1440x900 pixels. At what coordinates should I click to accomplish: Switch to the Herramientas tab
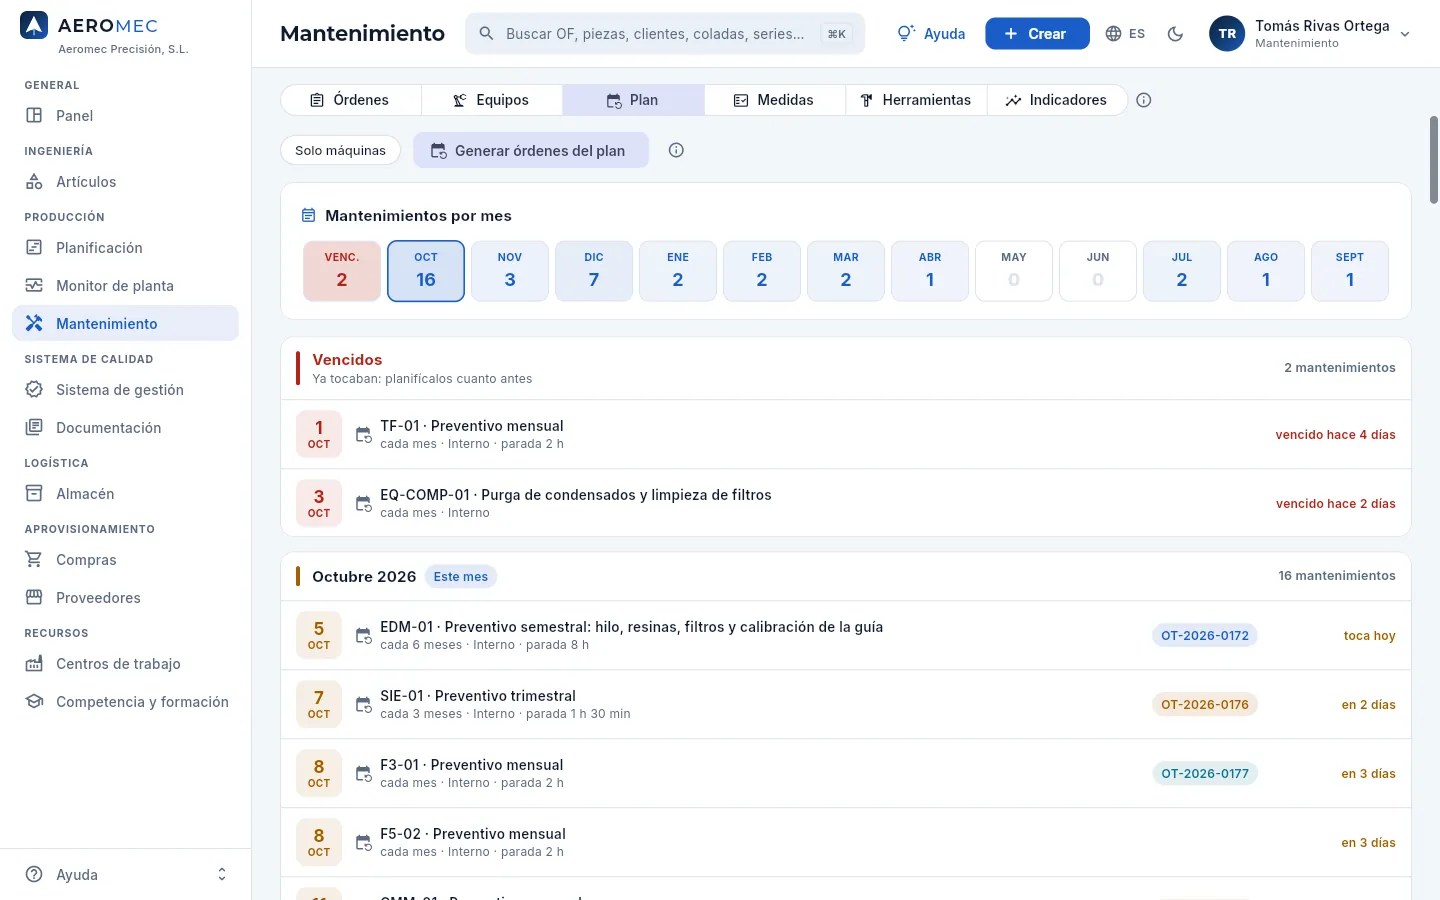point(916,100)
